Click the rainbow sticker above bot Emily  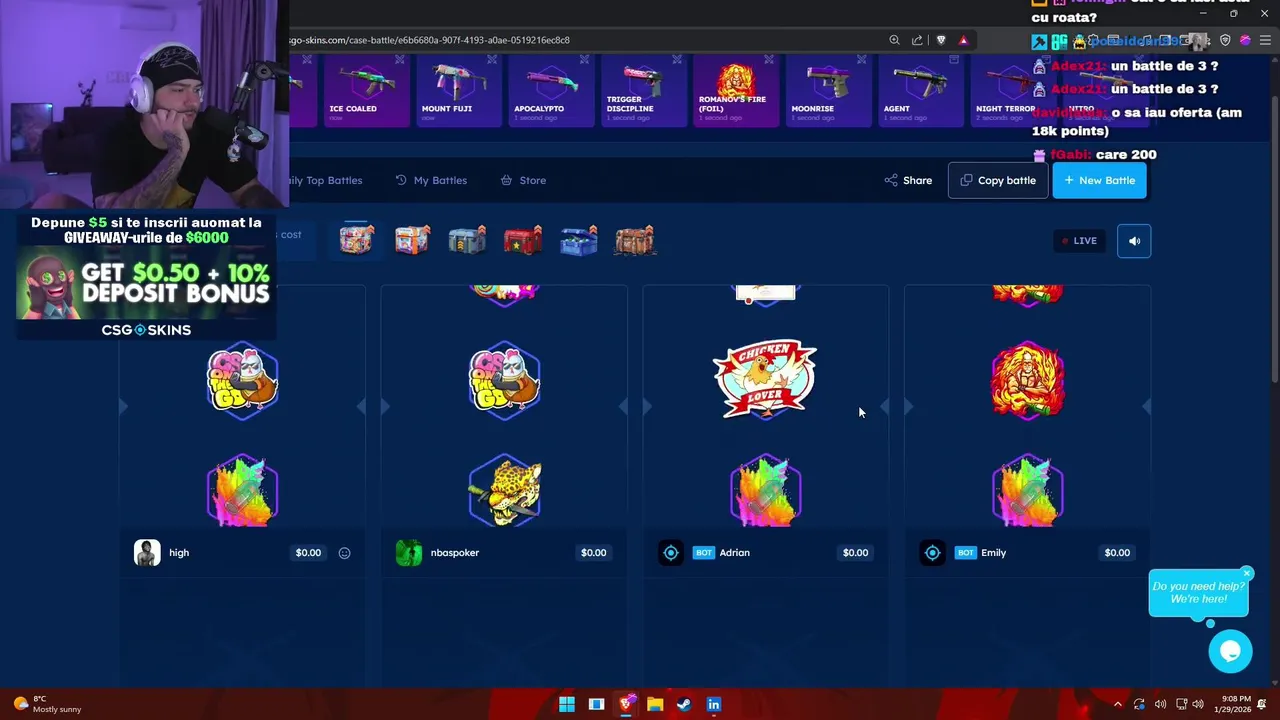1027,491
